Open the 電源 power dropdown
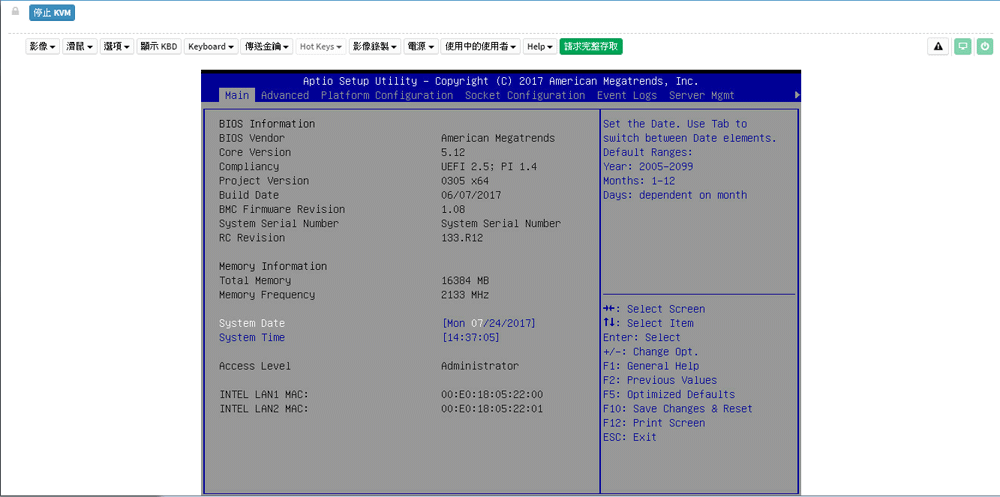Viewport: 1000px width, 497px height. (421, 47)
